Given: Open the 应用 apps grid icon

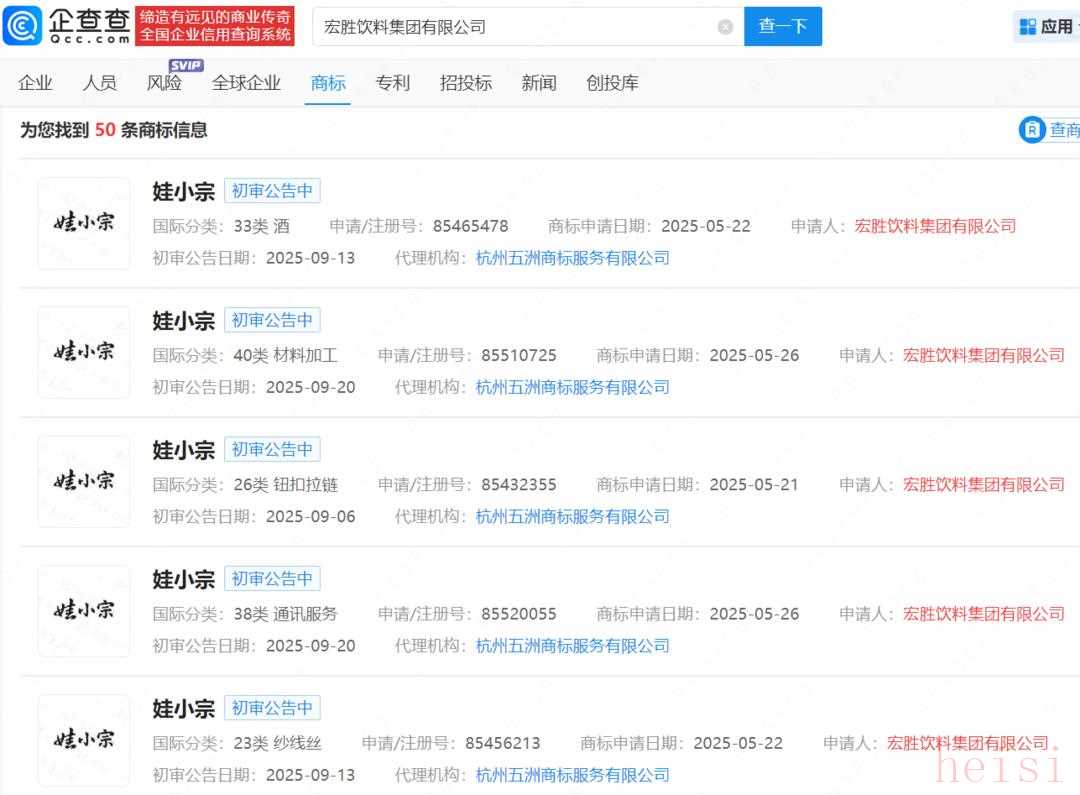Looking at the screenshot, I should (x=1027, y=27).
